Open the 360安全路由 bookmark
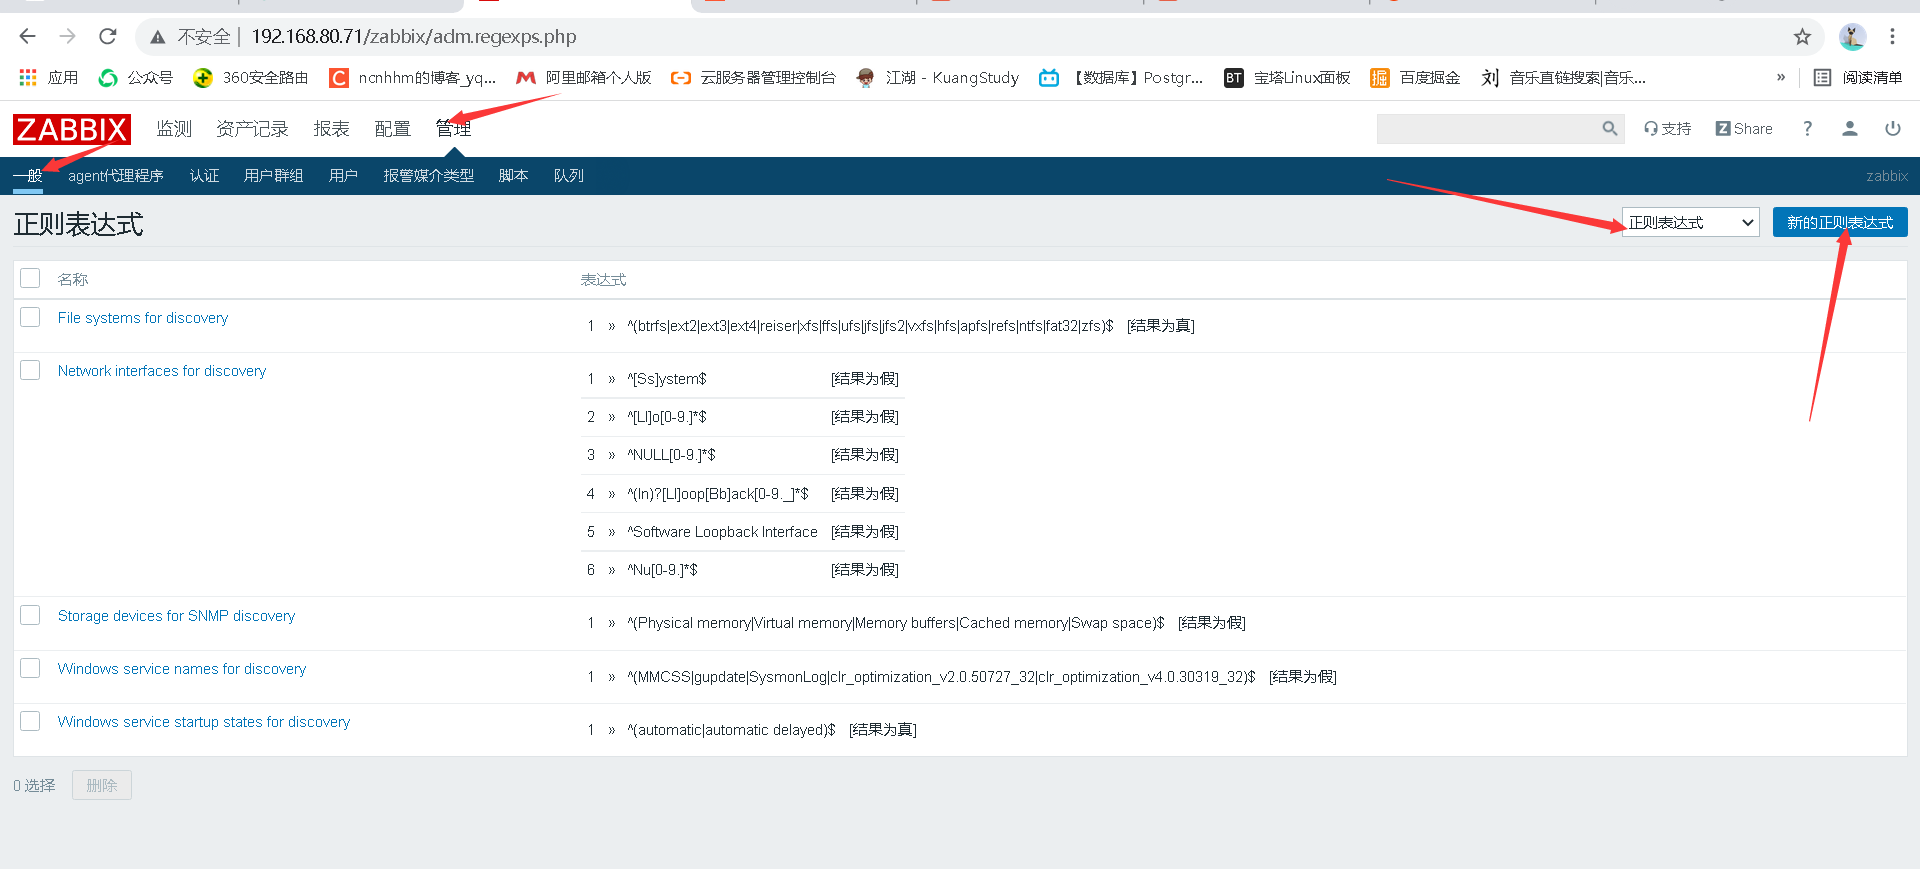Viewport: 1920px width, 869px height. point(251,78)
